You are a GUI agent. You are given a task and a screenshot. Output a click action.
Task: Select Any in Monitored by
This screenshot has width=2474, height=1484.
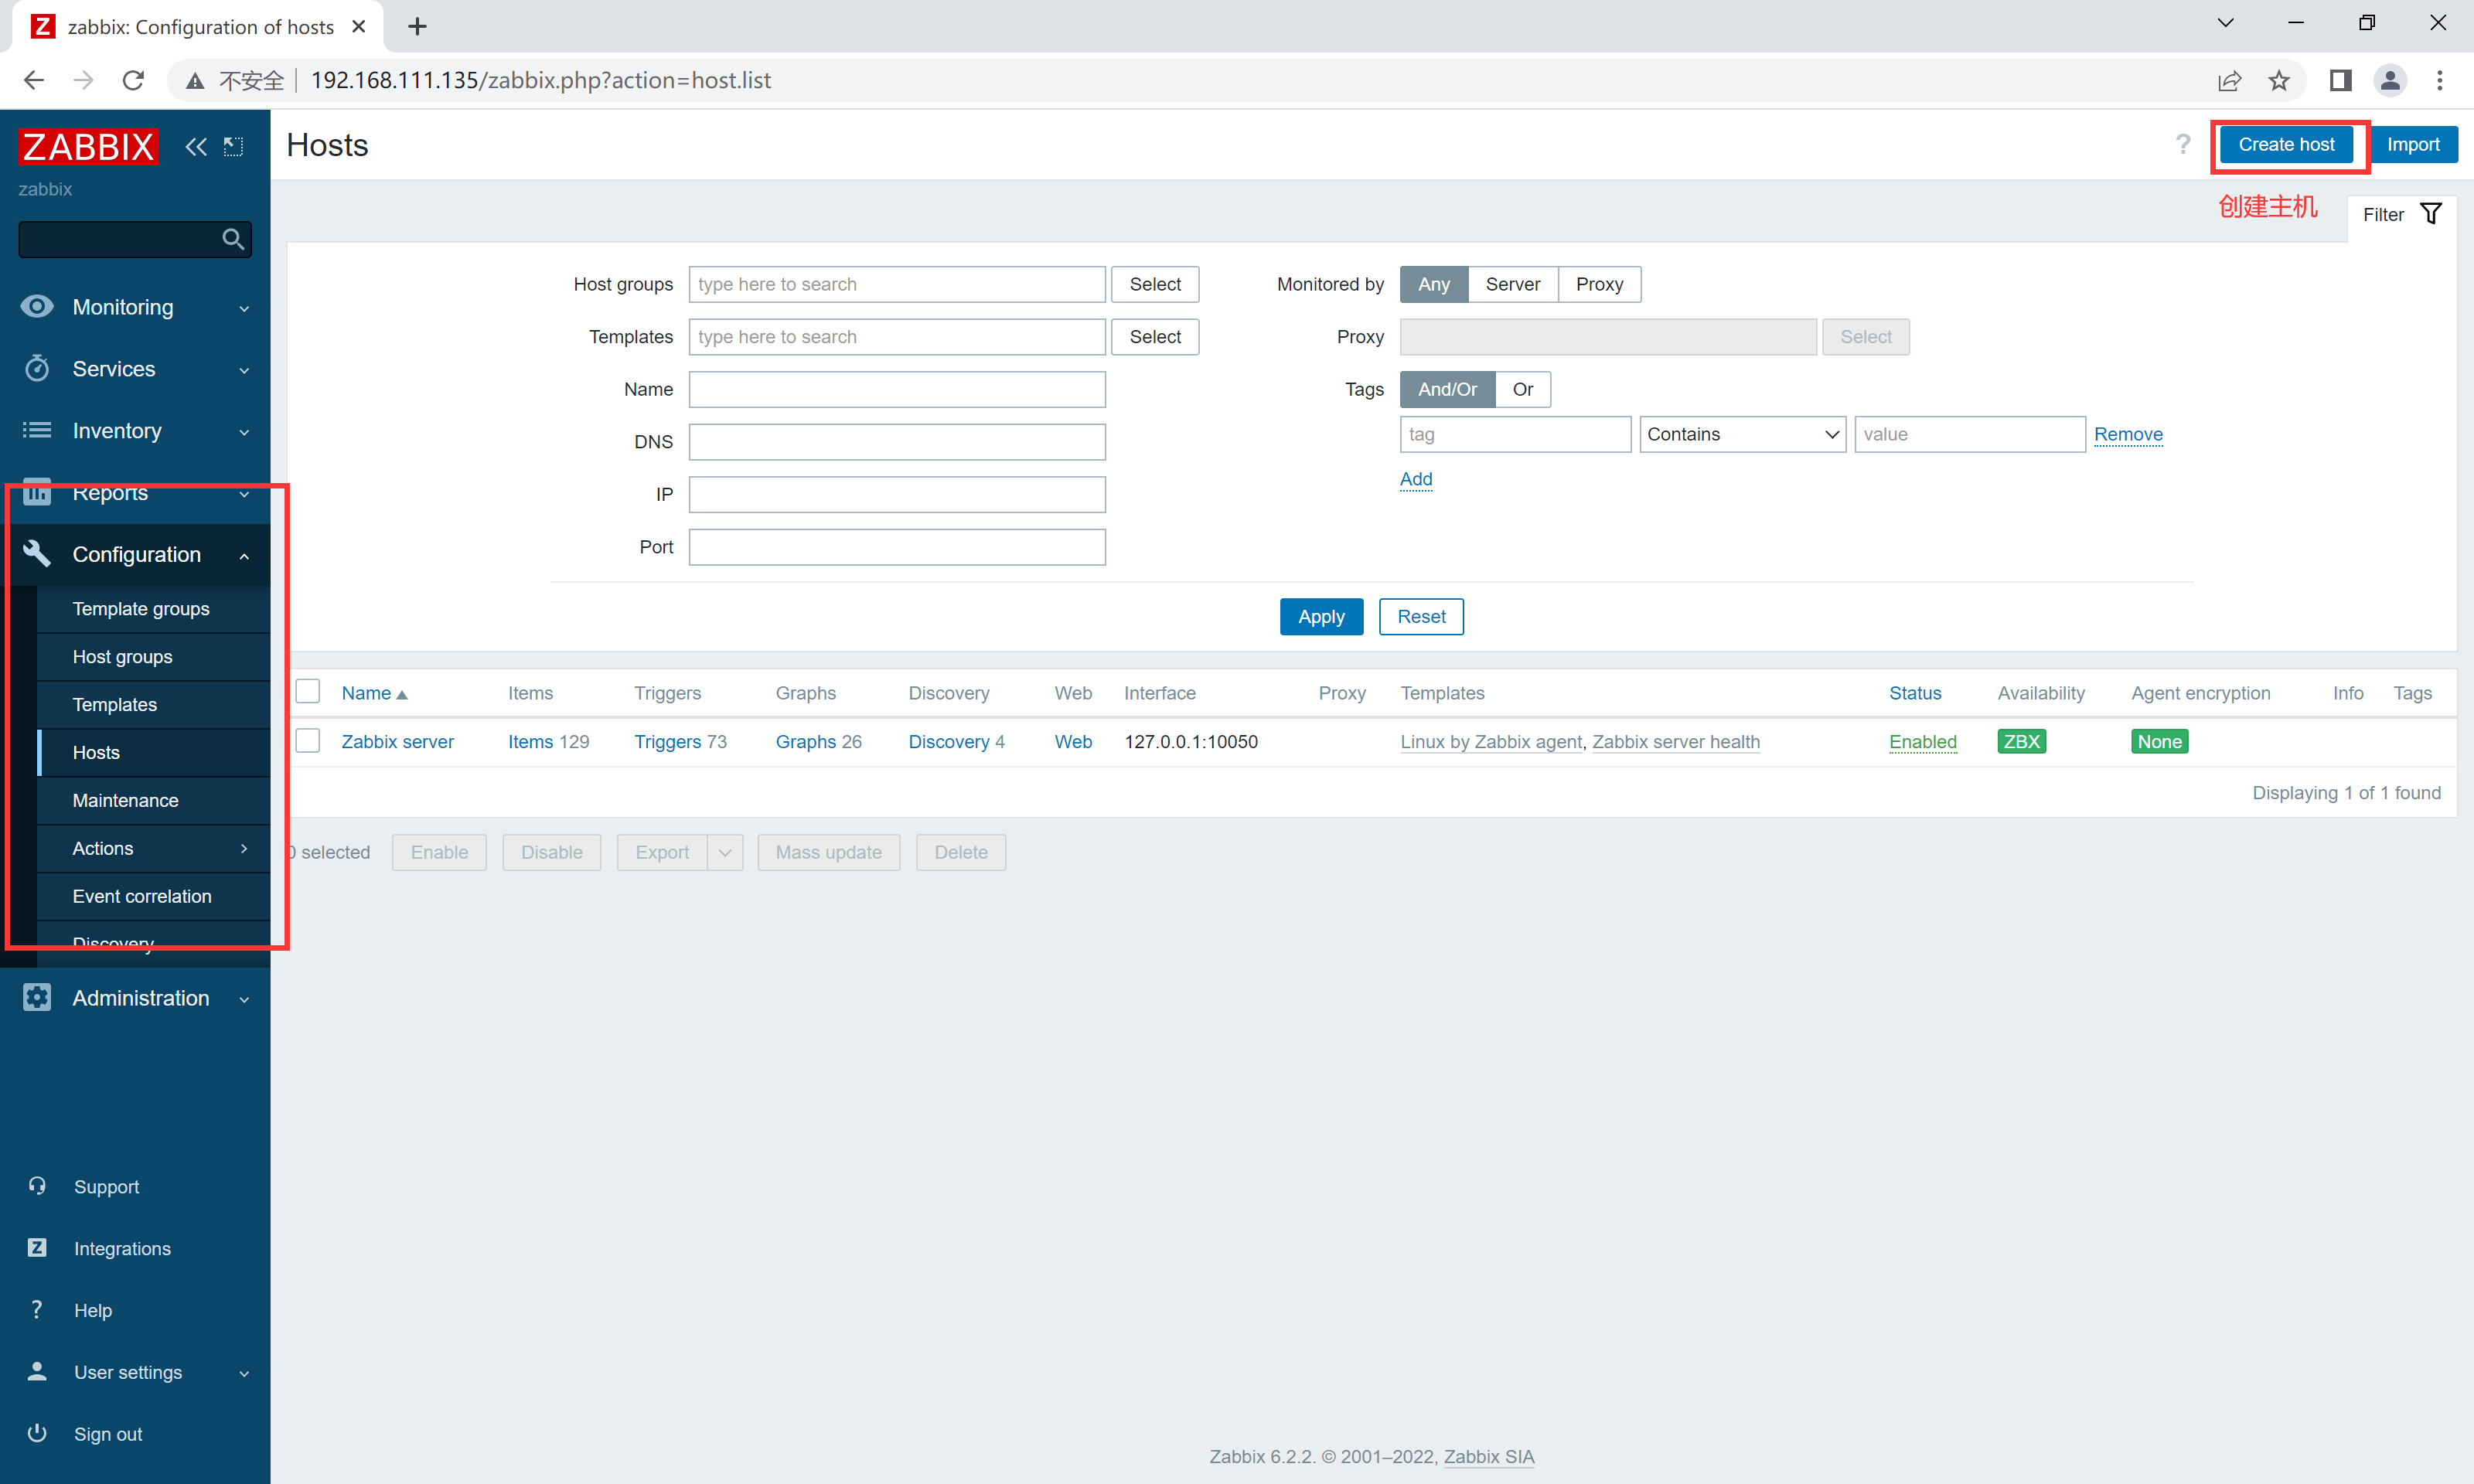pos(1434,284)
